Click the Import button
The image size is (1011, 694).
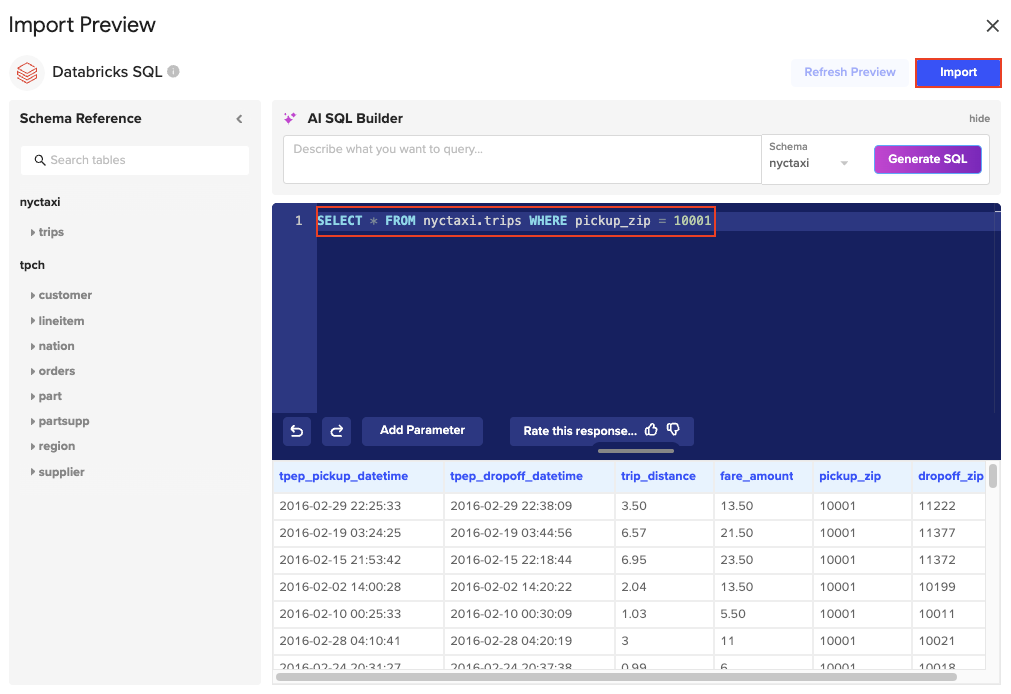(x=957, y=72)
